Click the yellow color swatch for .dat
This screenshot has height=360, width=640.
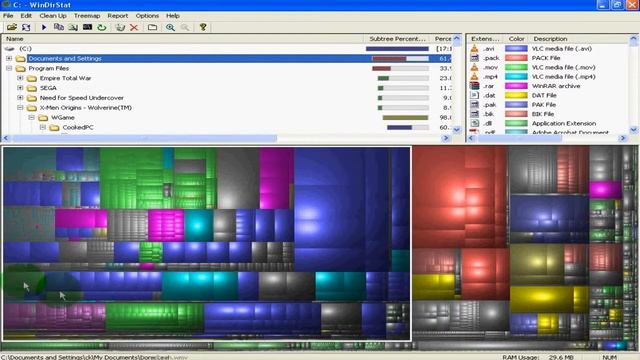[x=516, y=95]
